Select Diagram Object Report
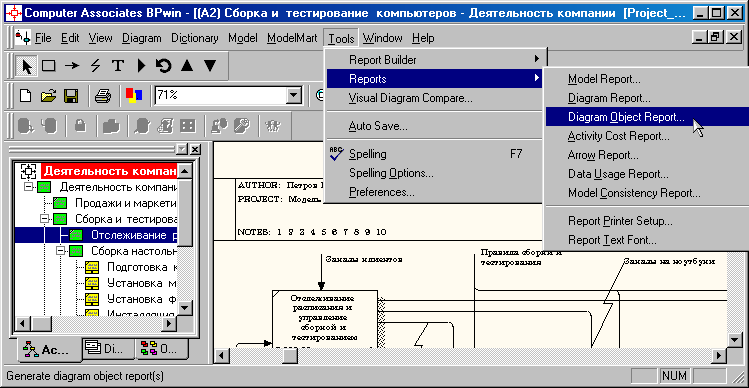The width and height of the screenshot is (749, 388). point(646,117)
